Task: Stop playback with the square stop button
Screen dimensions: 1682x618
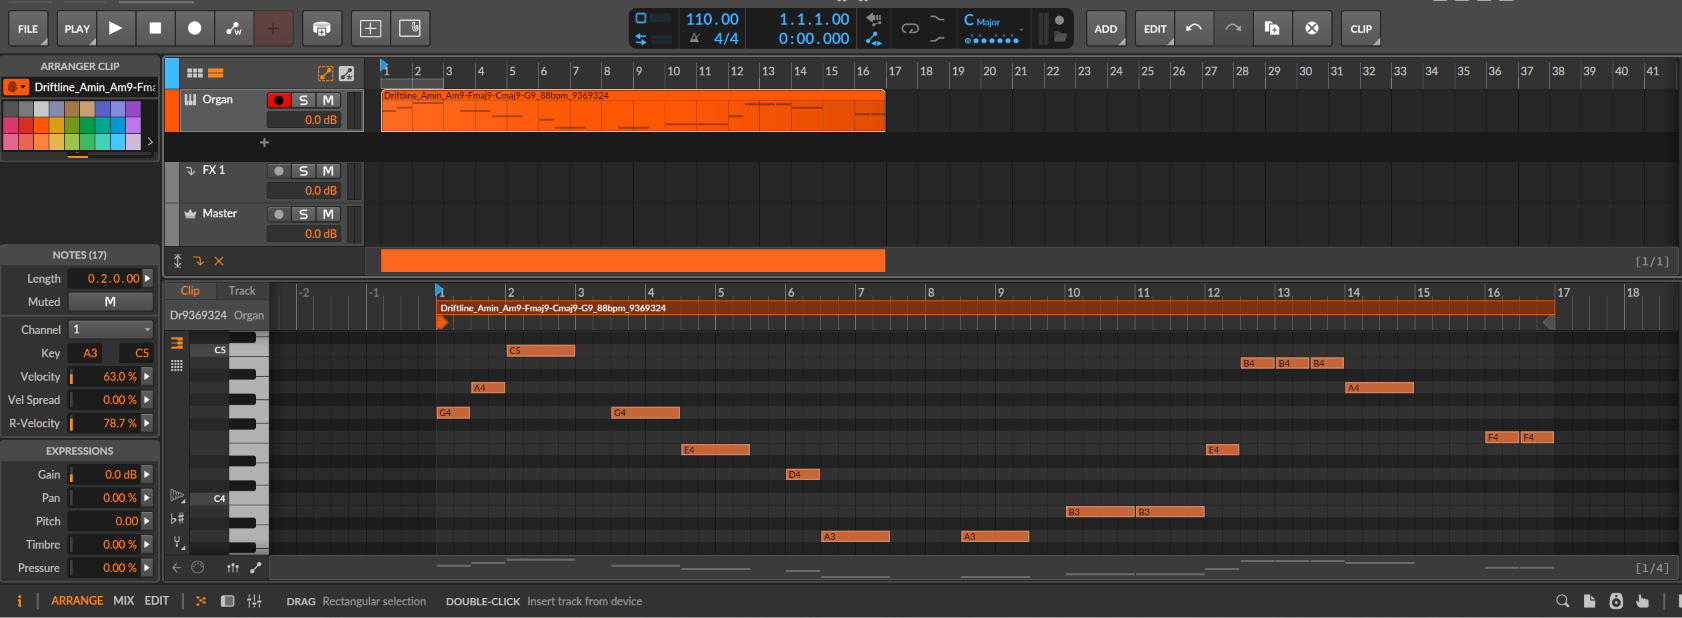Action: tap(155, 28)
